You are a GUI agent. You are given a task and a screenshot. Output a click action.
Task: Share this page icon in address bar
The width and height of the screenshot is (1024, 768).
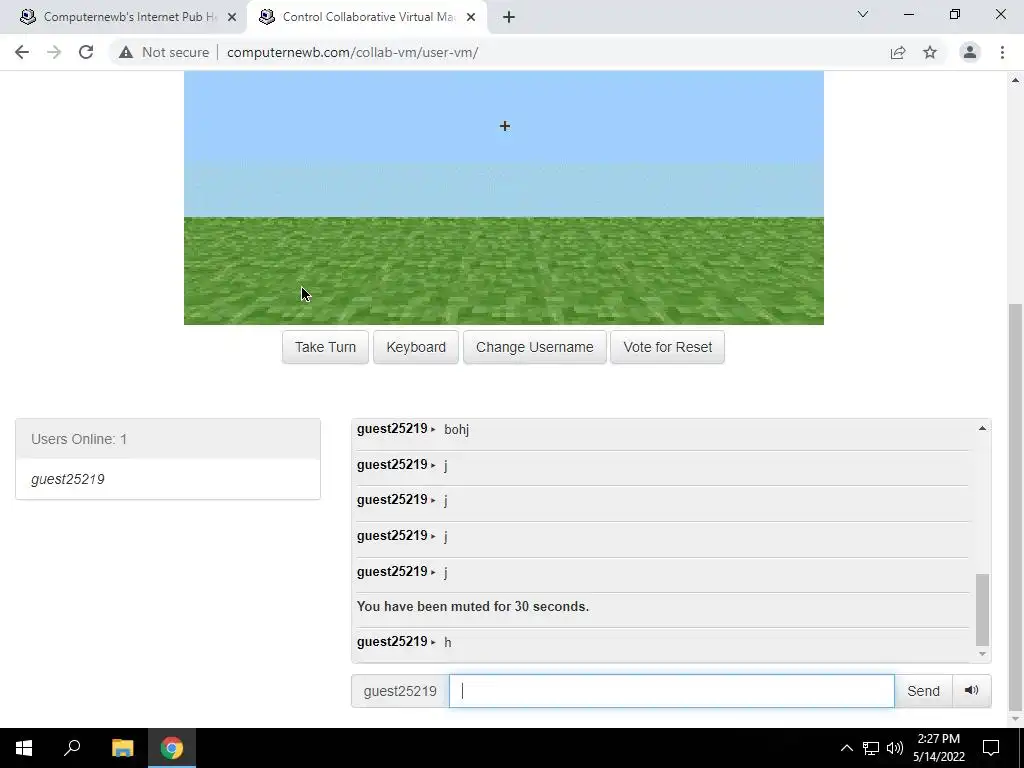(x=898, y=52)
